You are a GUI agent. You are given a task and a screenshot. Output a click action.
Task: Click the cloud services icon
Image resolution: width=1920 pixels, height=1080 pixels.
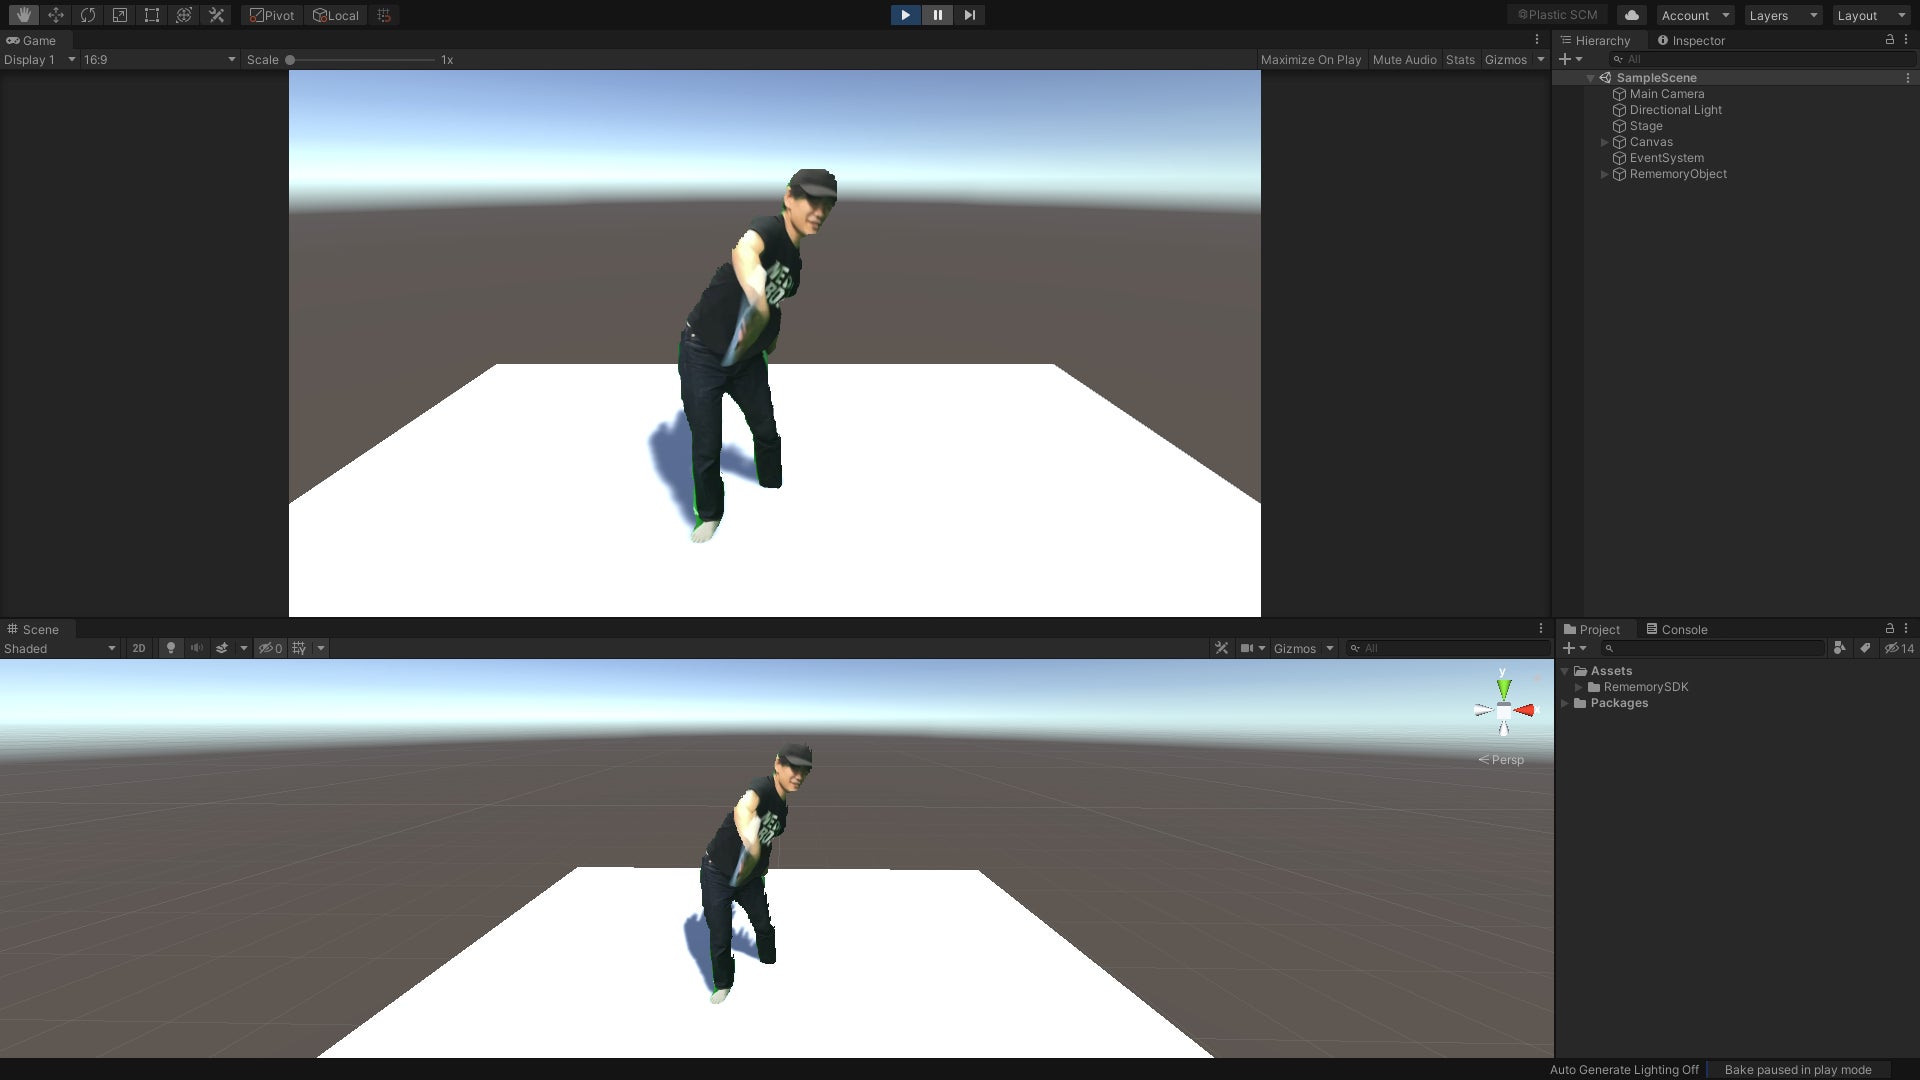(x=1631, y=15)
